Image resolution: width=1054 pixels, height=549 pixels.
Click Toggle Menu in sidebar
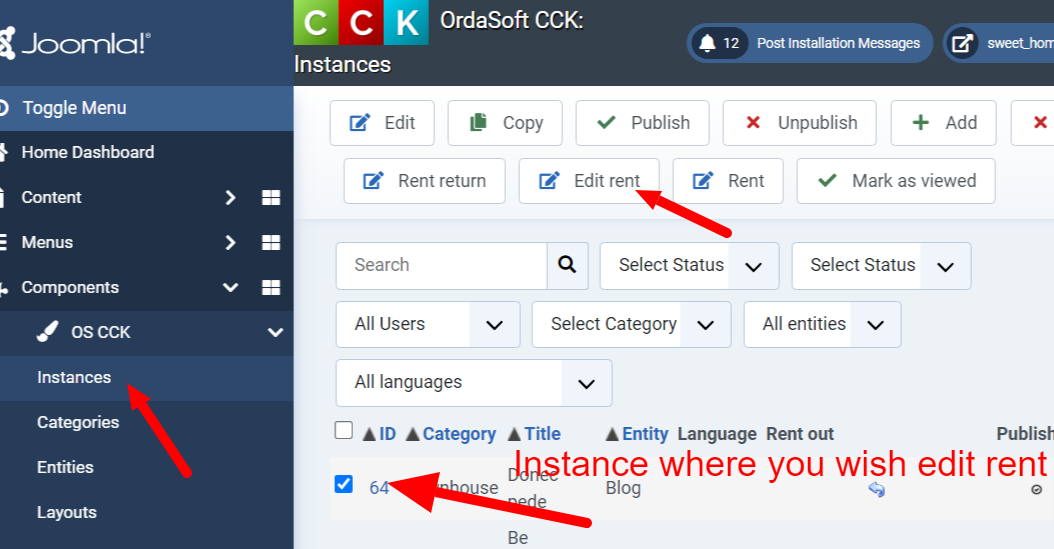[147, 108]
